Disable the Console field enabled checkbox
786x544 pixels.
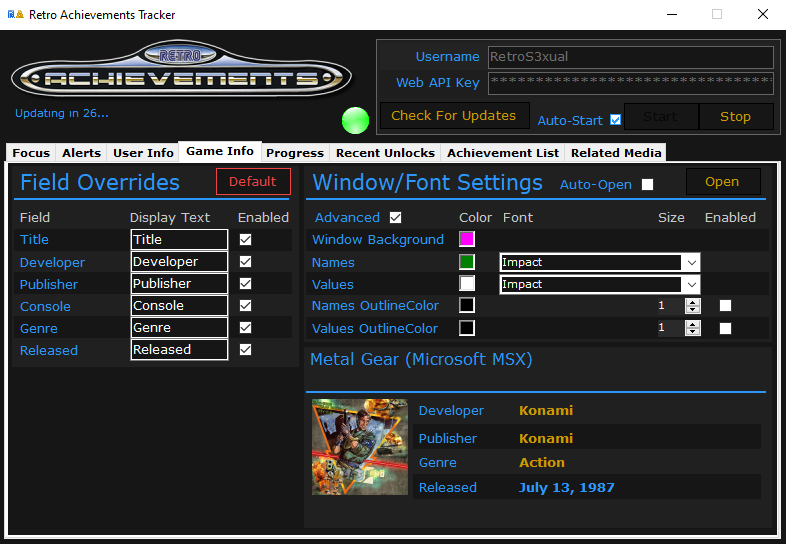246,306
